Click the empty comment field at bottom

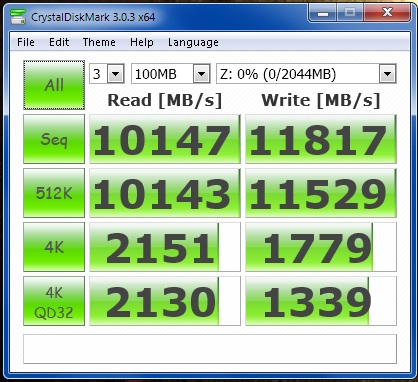[x=210, y=349]
